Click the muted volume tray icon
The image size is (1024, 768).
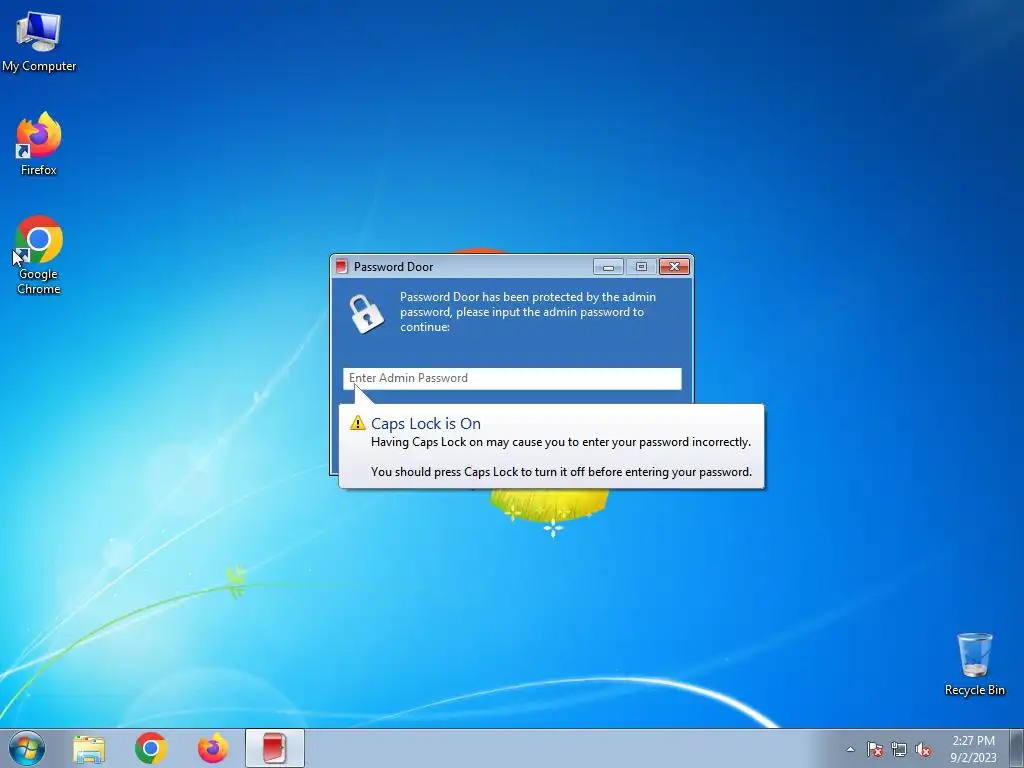pyautogui.click(x=923, y=749)
